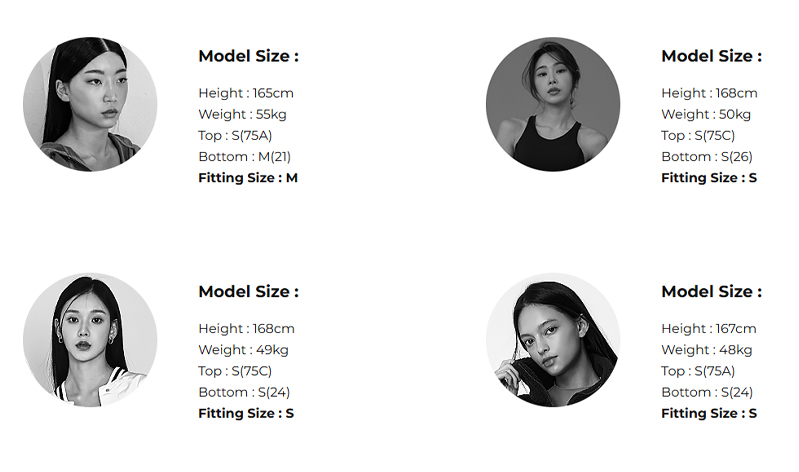This screenshot has width=799, height=472.
Task: Select the 'Bottom : S(26)' text
Action: pyautogui.click(x=707, y=156)
